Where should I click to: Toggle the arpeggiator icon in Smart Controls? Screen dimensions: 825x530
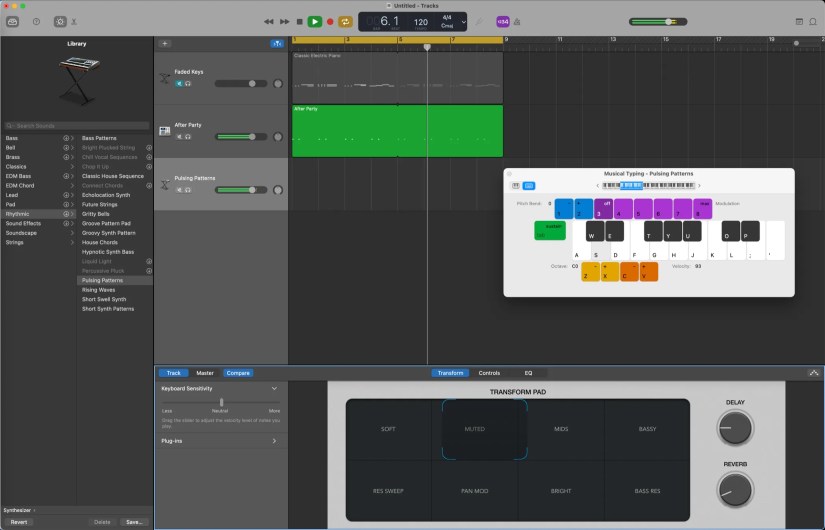814,373
